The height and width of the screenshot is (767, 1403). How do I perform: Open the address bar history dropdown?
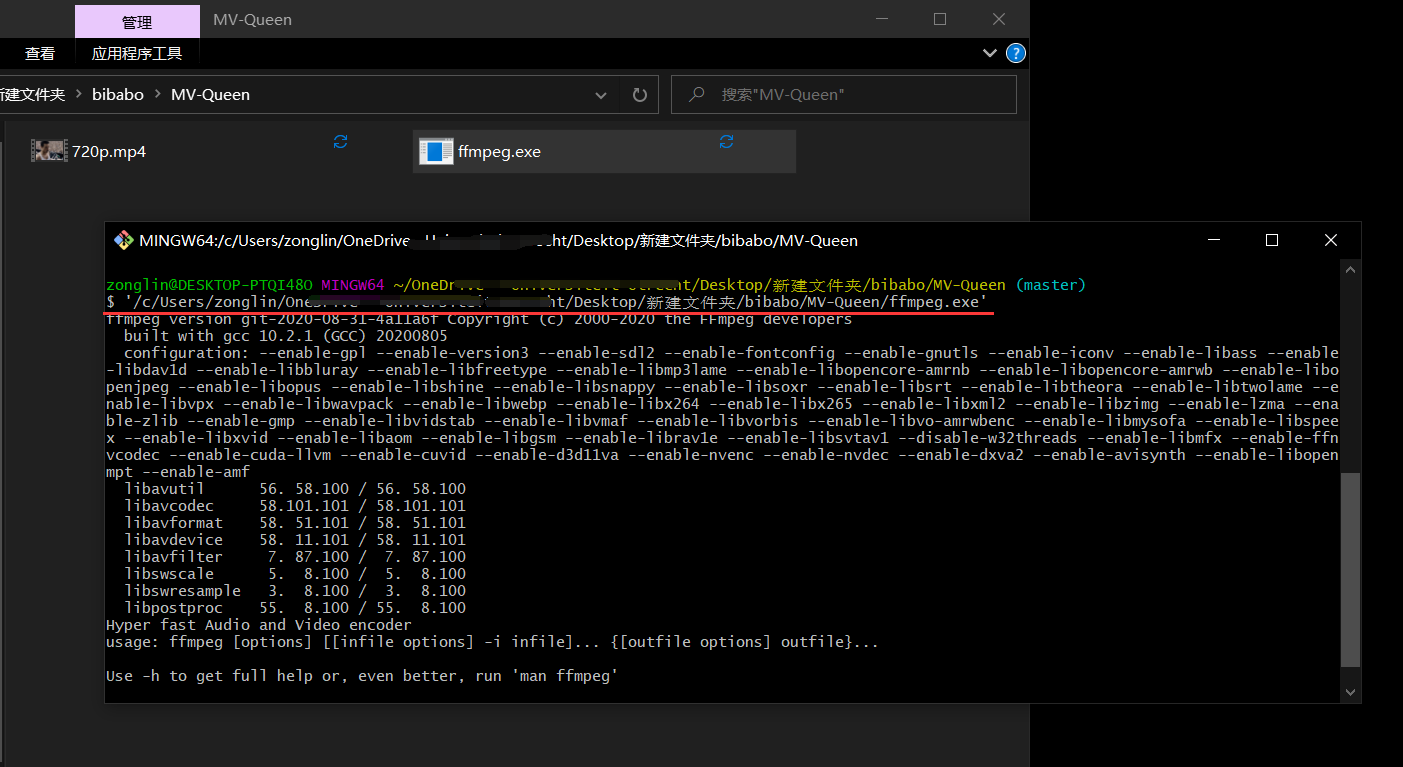click(601, 95)
